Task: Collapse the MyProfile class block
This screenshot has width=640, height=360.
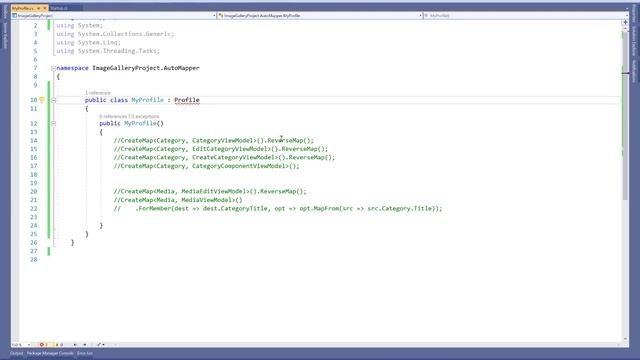Action: click(53, 100)
